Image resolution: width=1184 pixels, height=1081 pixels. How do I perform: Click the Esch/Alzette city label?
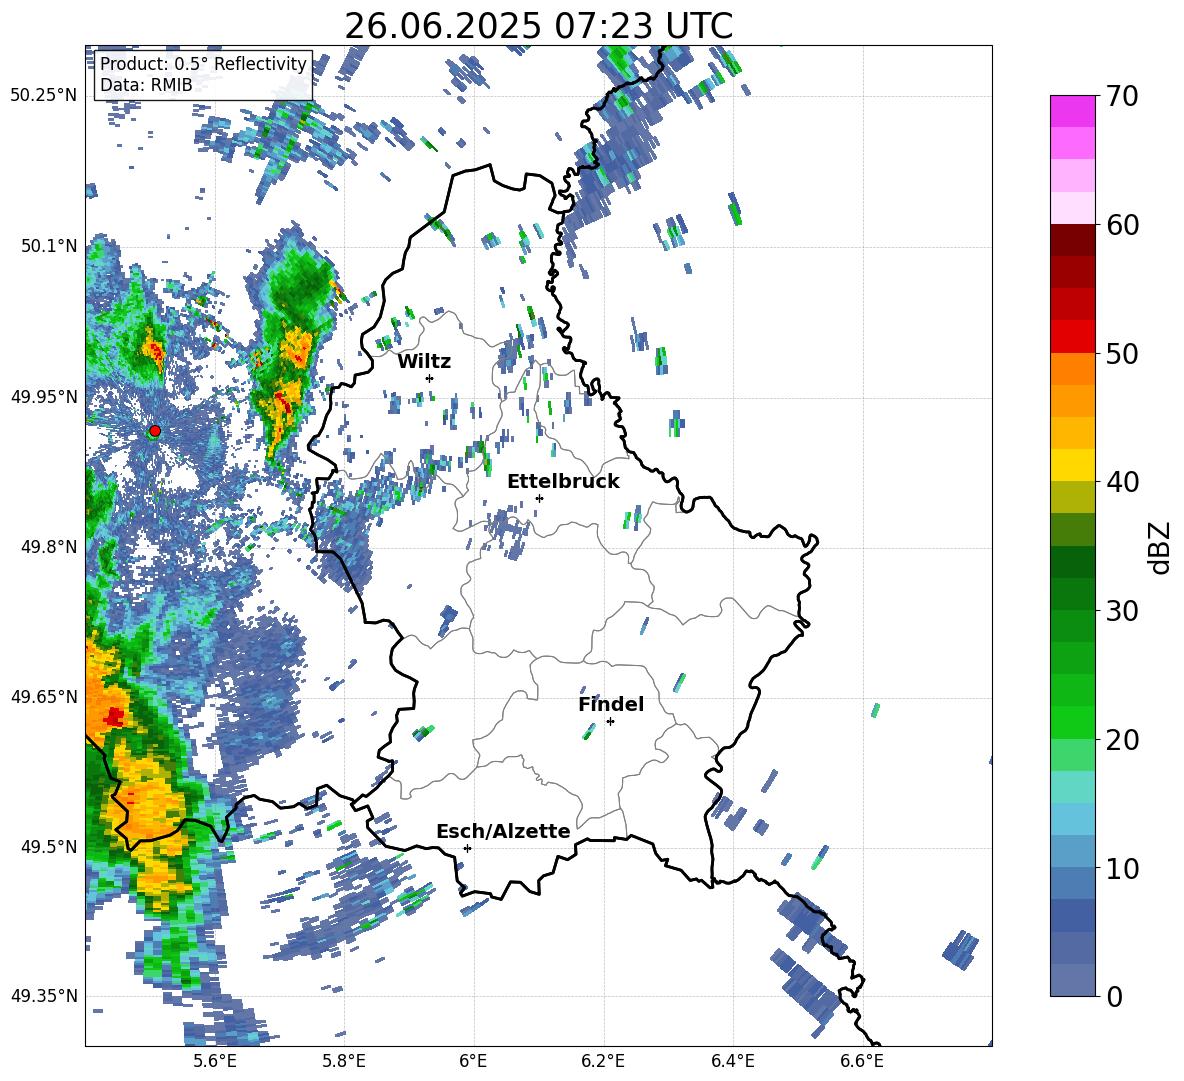503,832
